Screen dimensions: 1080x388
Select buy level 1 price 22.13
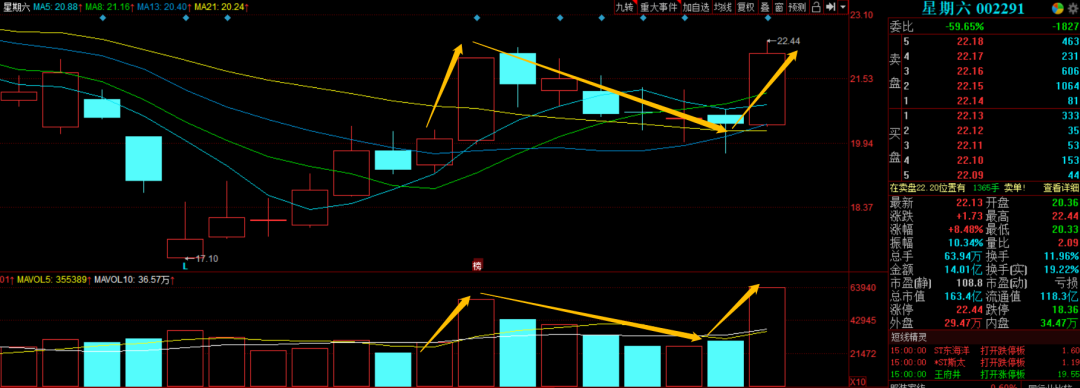click(x=969, y=115)
